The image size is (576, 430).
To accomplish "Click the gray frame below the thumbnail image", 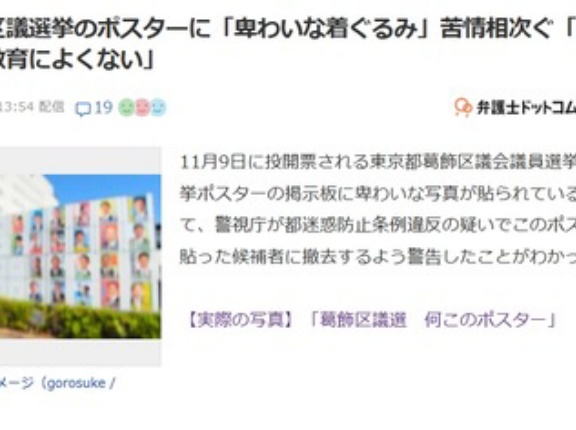I will pyautogui.click(x=80, y=352).
